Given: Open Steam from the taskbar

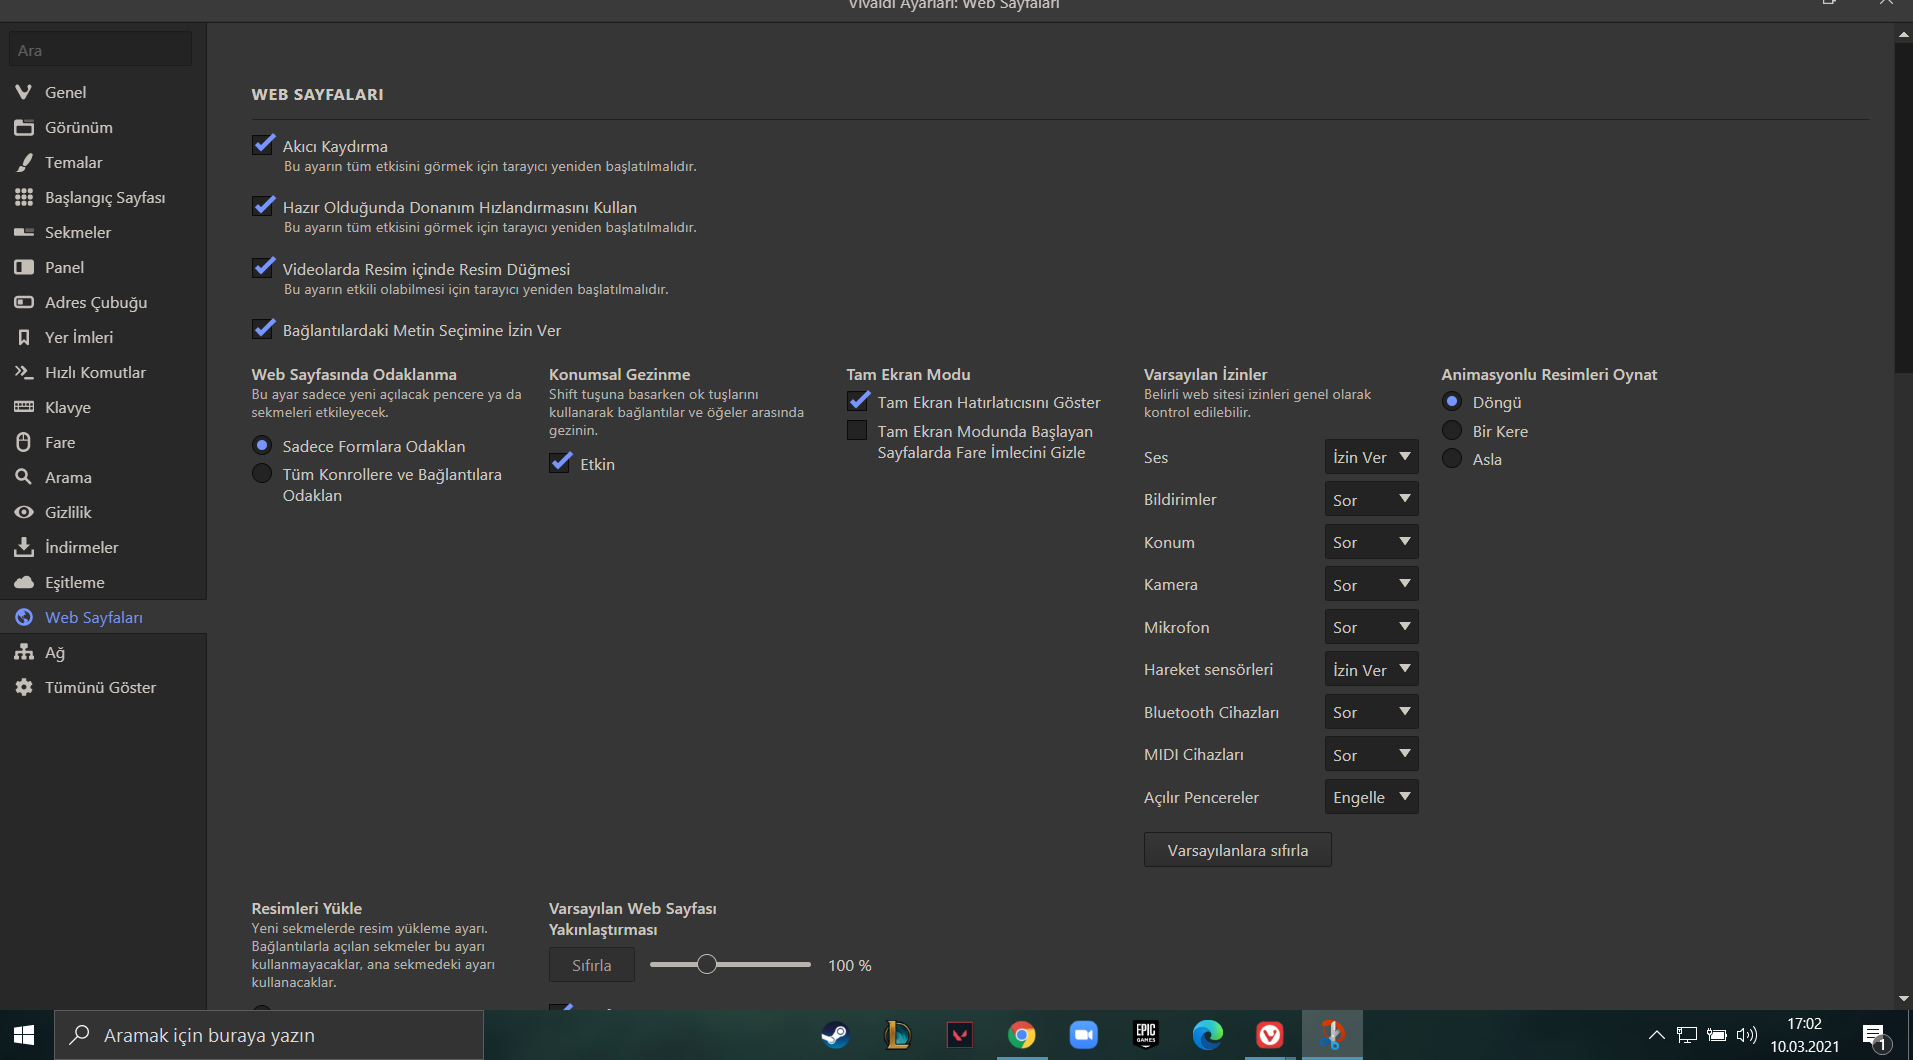Looking at the screenshot, I should [835, 1035].
